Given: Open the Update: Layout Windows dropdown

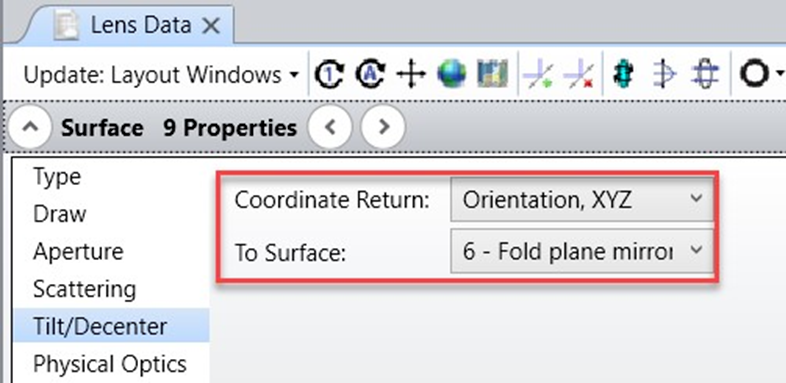Looking at the screenshot, I should (x=160, y=75).
